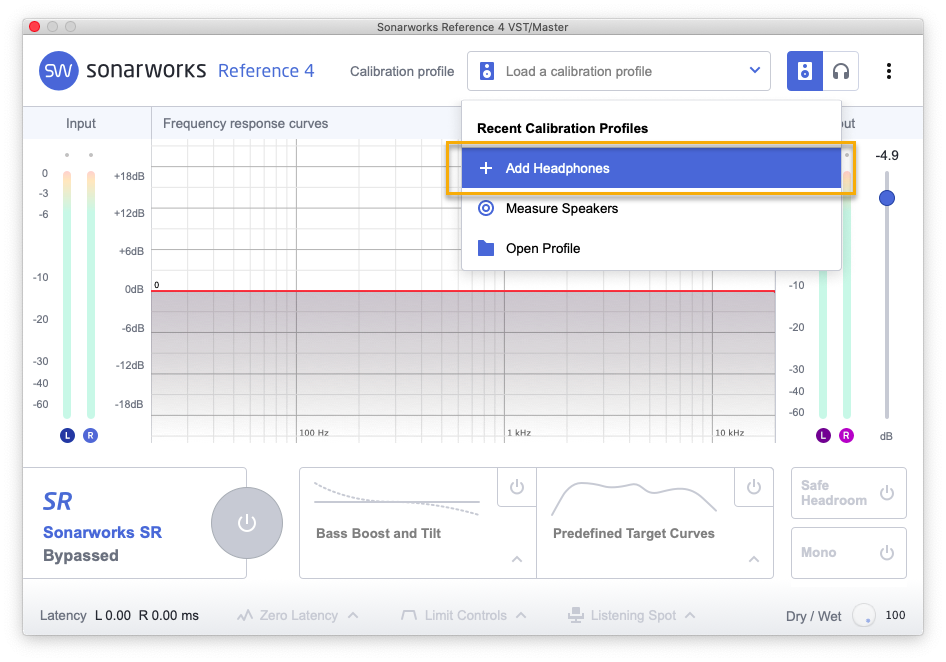The image size is (946, 662).
Task: Expand the Zero Latency options
Action: 354,616
